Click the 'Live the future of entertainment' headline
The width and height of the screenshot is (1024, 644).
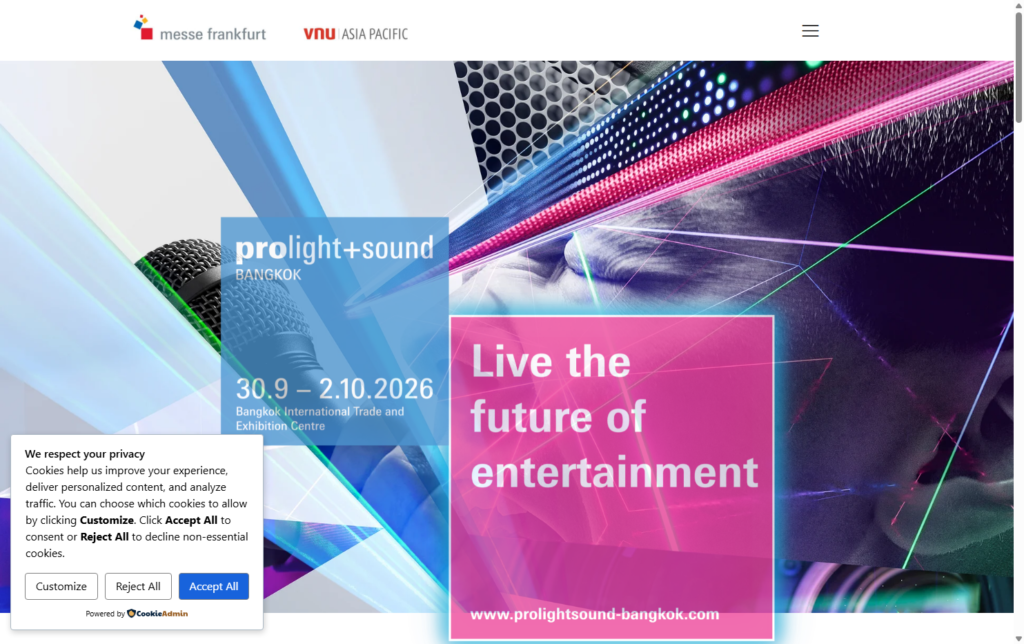(x=614, y=417)
